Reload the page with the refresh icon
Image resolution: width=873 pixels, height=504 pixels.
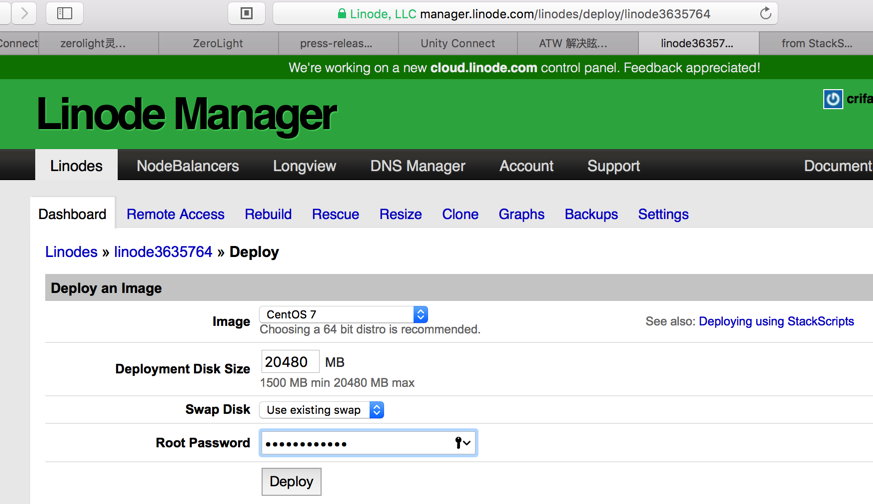pyautogui.click(x=765, y=14)
